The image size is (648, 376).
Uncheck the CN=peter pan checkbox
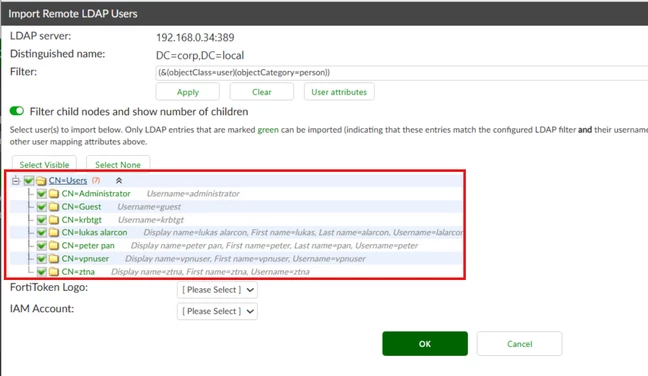(41, 245)
